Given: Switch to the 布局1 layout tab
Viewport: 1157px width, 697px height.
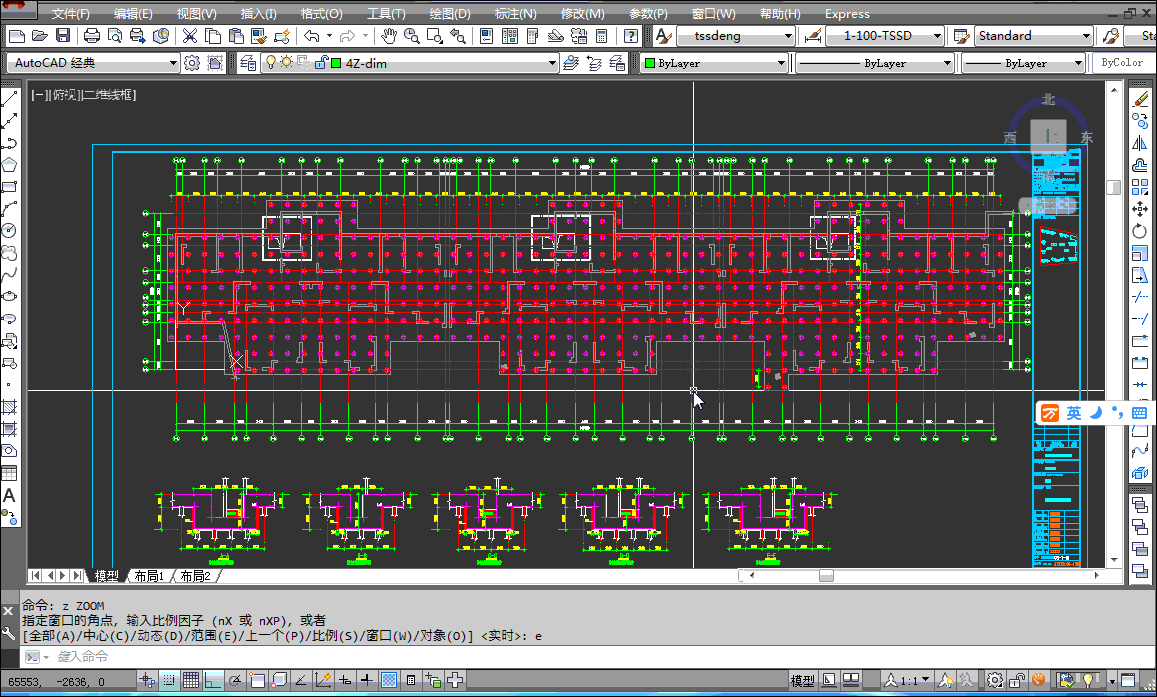Looking at the screenshot, I should 149,576.
